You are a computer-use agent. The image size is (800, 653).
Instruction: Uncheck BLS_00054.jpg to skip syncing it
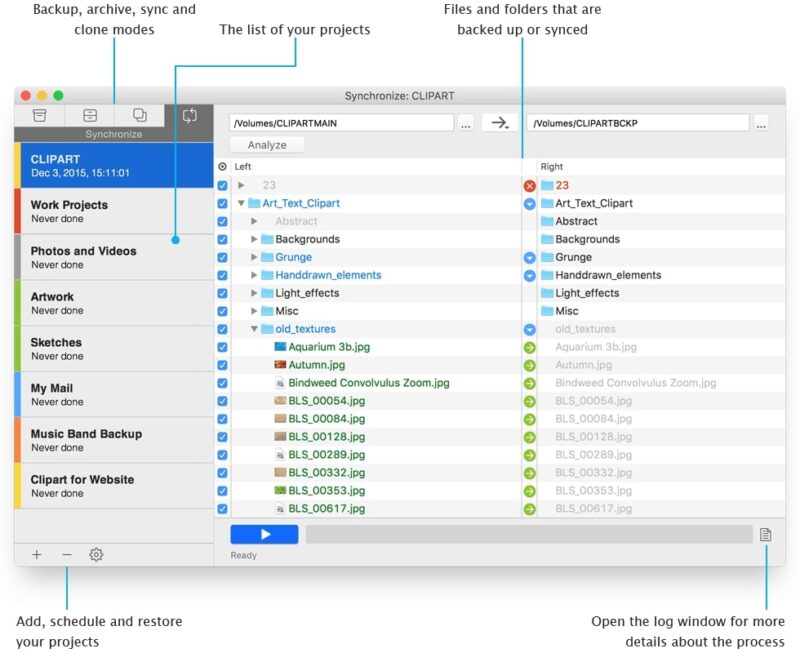(x=222, y=400)
